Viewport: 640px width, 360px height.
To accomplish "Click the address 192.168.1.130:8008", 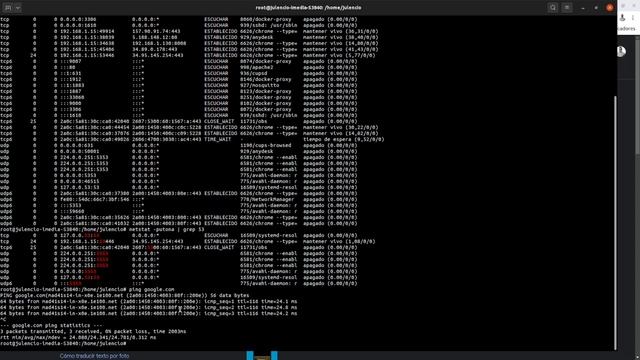I will point(159,43).
